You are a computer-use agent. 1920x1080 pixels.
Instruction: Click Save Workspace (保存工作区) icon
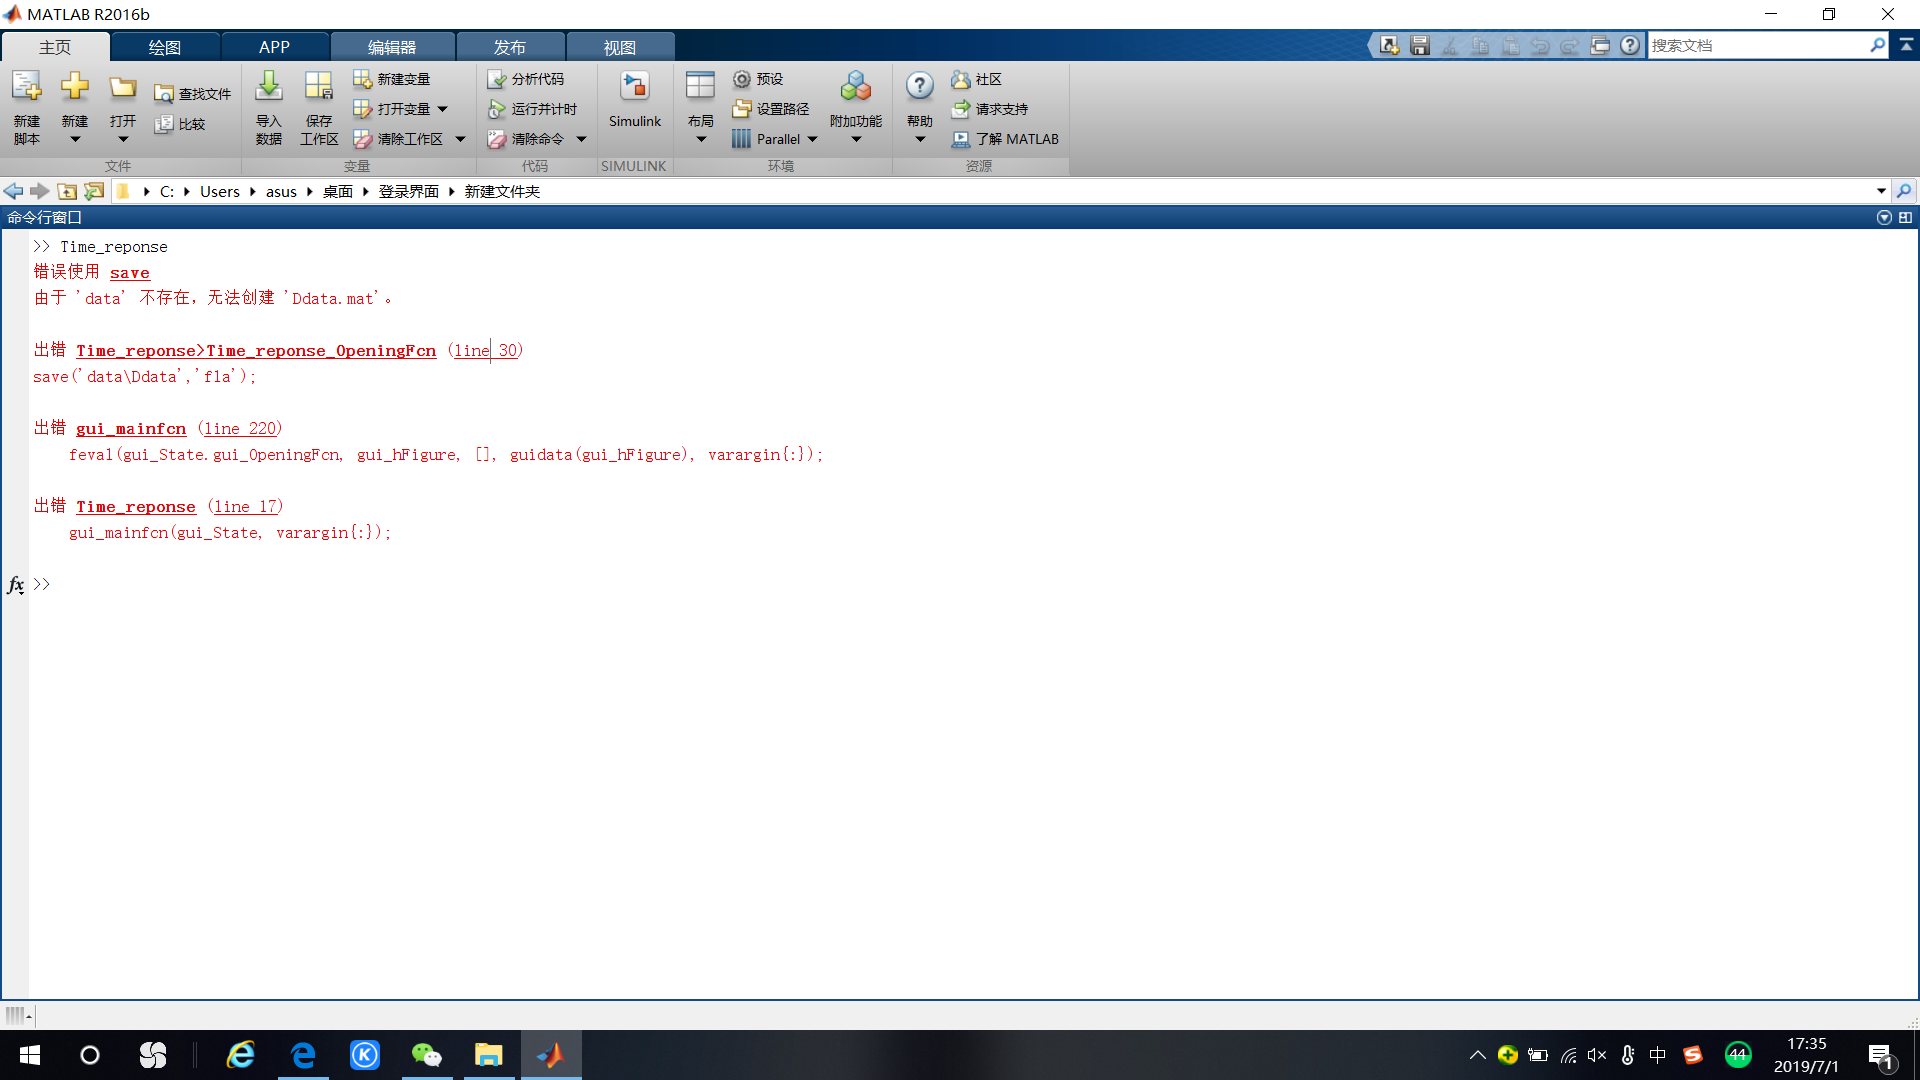click(319, 88)
